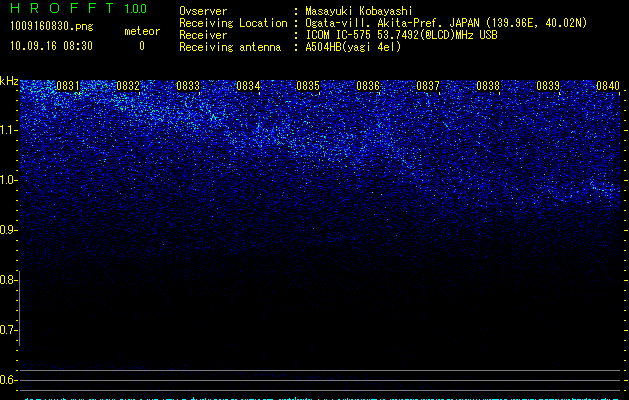Viewport: 629px width, 400px height.
Task: Click the Receiving antenna label
Action: click(230, 47)
